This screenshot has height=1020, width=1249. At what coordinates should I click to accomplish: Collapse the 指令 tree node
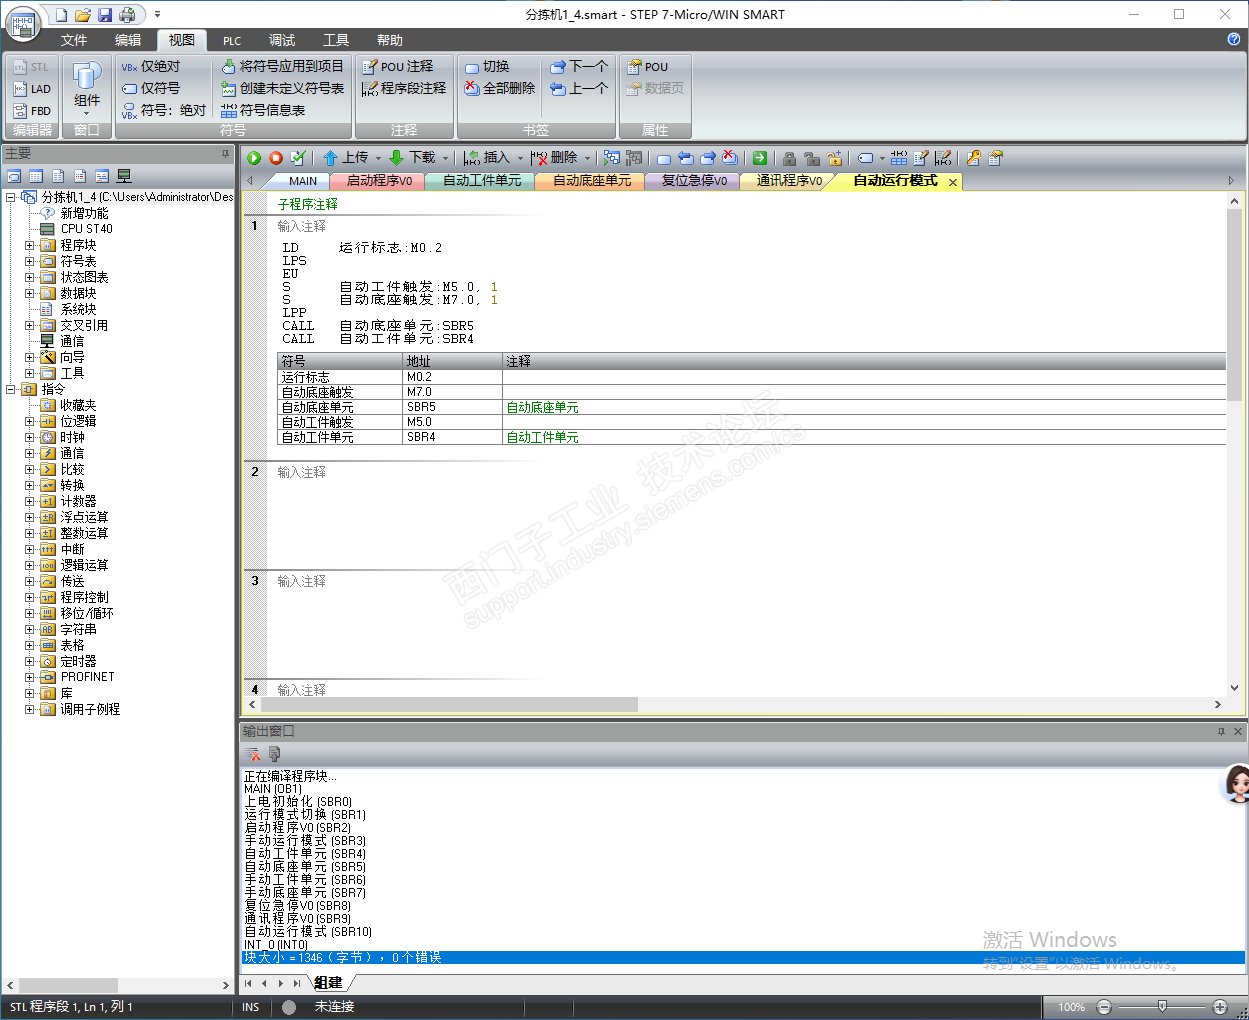(x=11, y=389)
